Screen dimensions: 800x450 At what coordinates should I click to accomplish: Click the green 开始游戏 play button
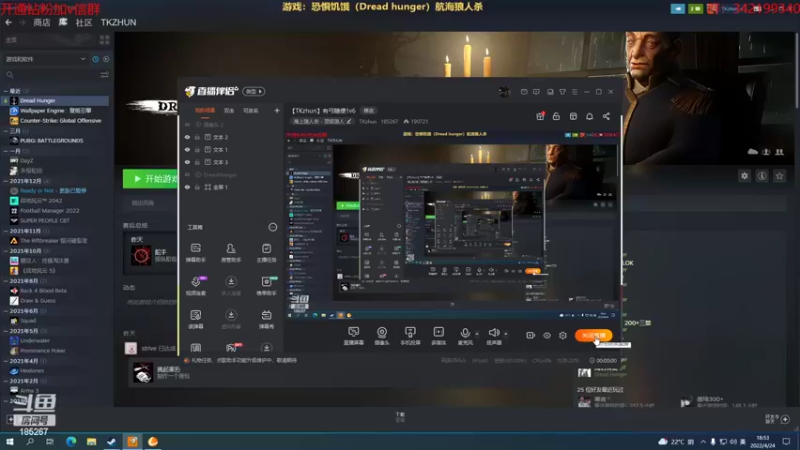150,179
